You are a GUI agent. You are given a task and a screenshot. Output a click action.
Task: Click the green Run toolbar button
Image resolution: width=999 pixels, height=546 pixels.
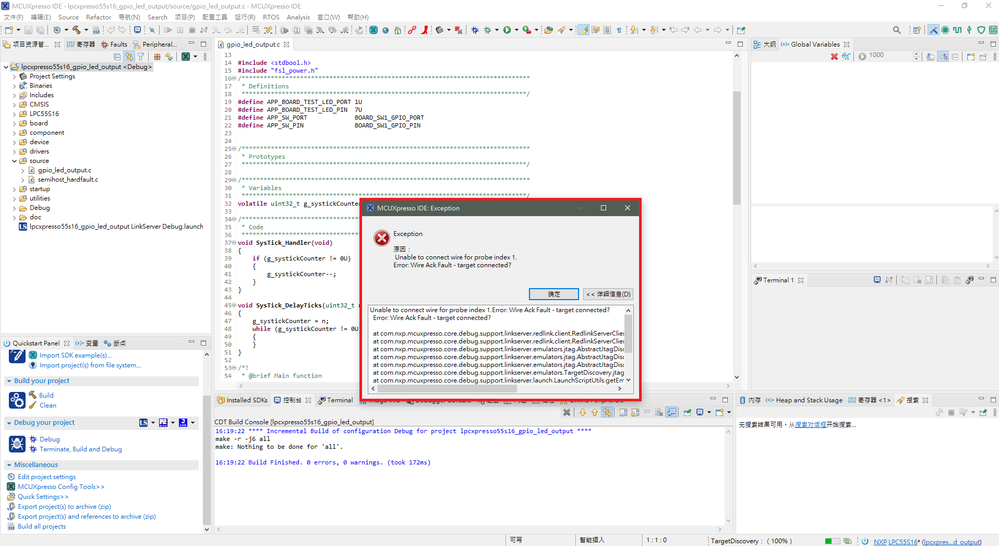(507, 30)
